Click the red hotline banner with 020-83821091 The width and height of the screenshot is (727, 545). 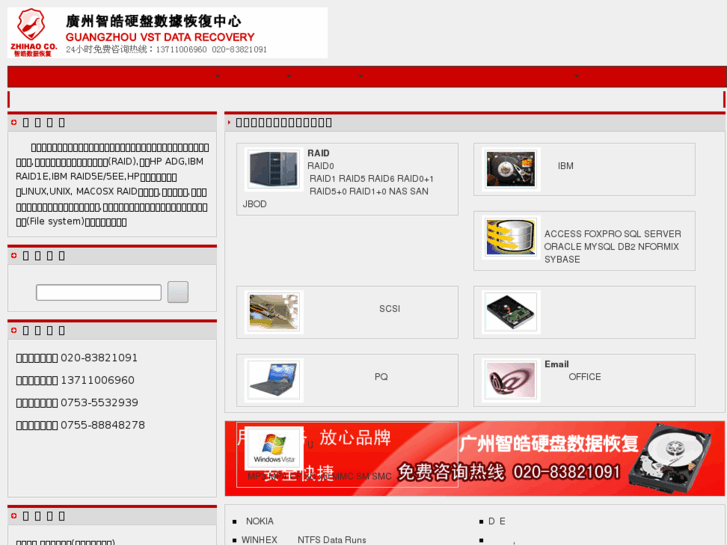click(474, 458)
